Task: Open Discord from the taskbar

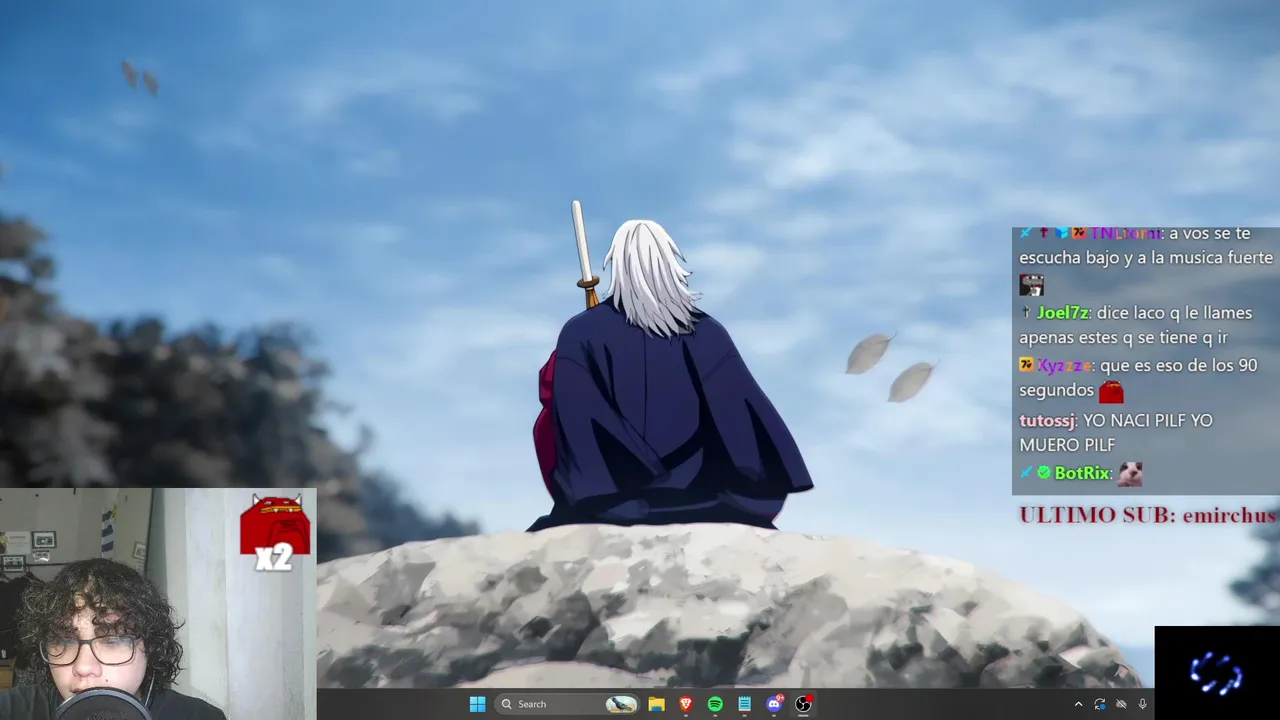Action: [774, 704]
